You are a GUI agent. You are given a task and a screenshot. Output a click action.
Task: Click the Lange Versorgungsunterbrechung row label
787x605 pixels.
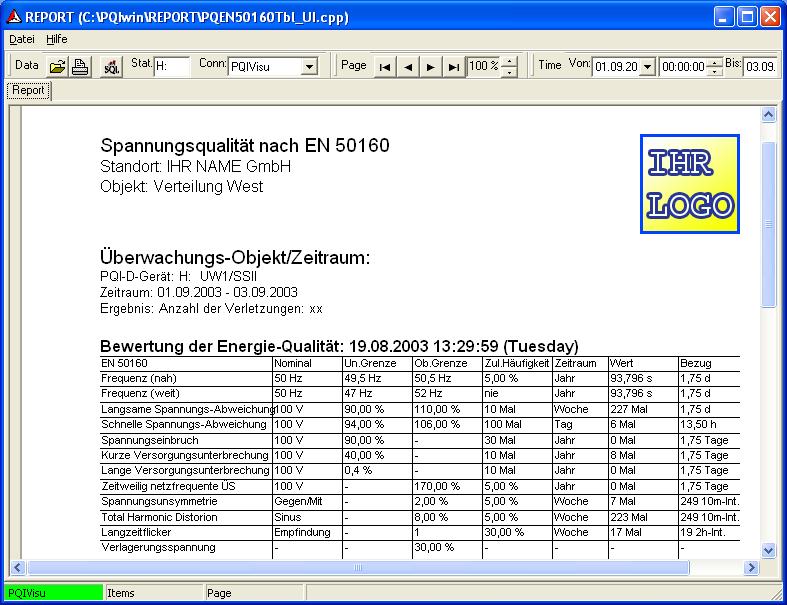tap(185, 470)
